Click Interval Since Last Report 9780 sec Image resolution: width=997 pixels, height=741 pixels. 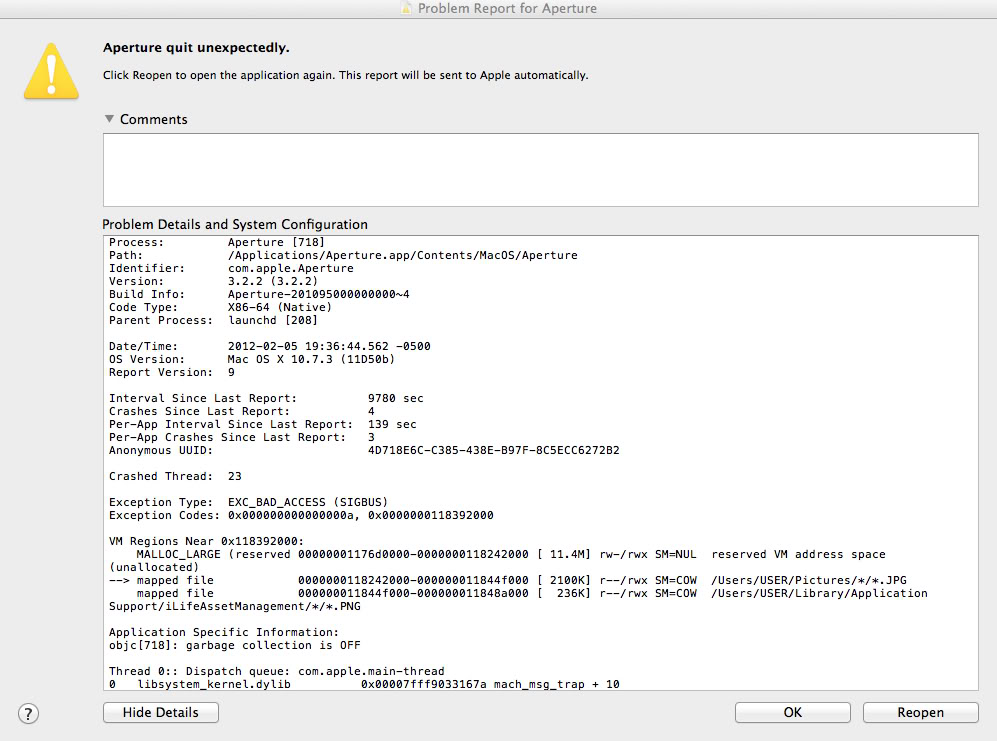tap(266, 398)
